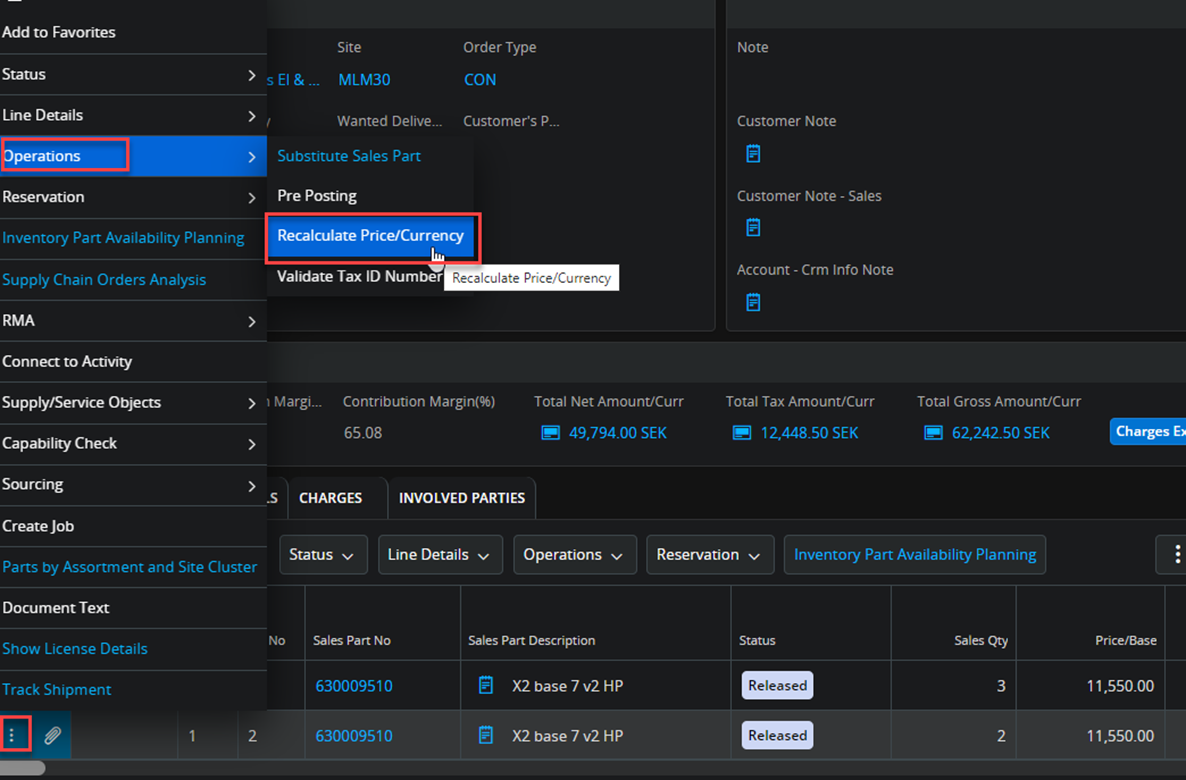Click Track Shipment in the context menu
Image resolution: width=1186 pixels, height=780 pixels.
coord(57,690)
